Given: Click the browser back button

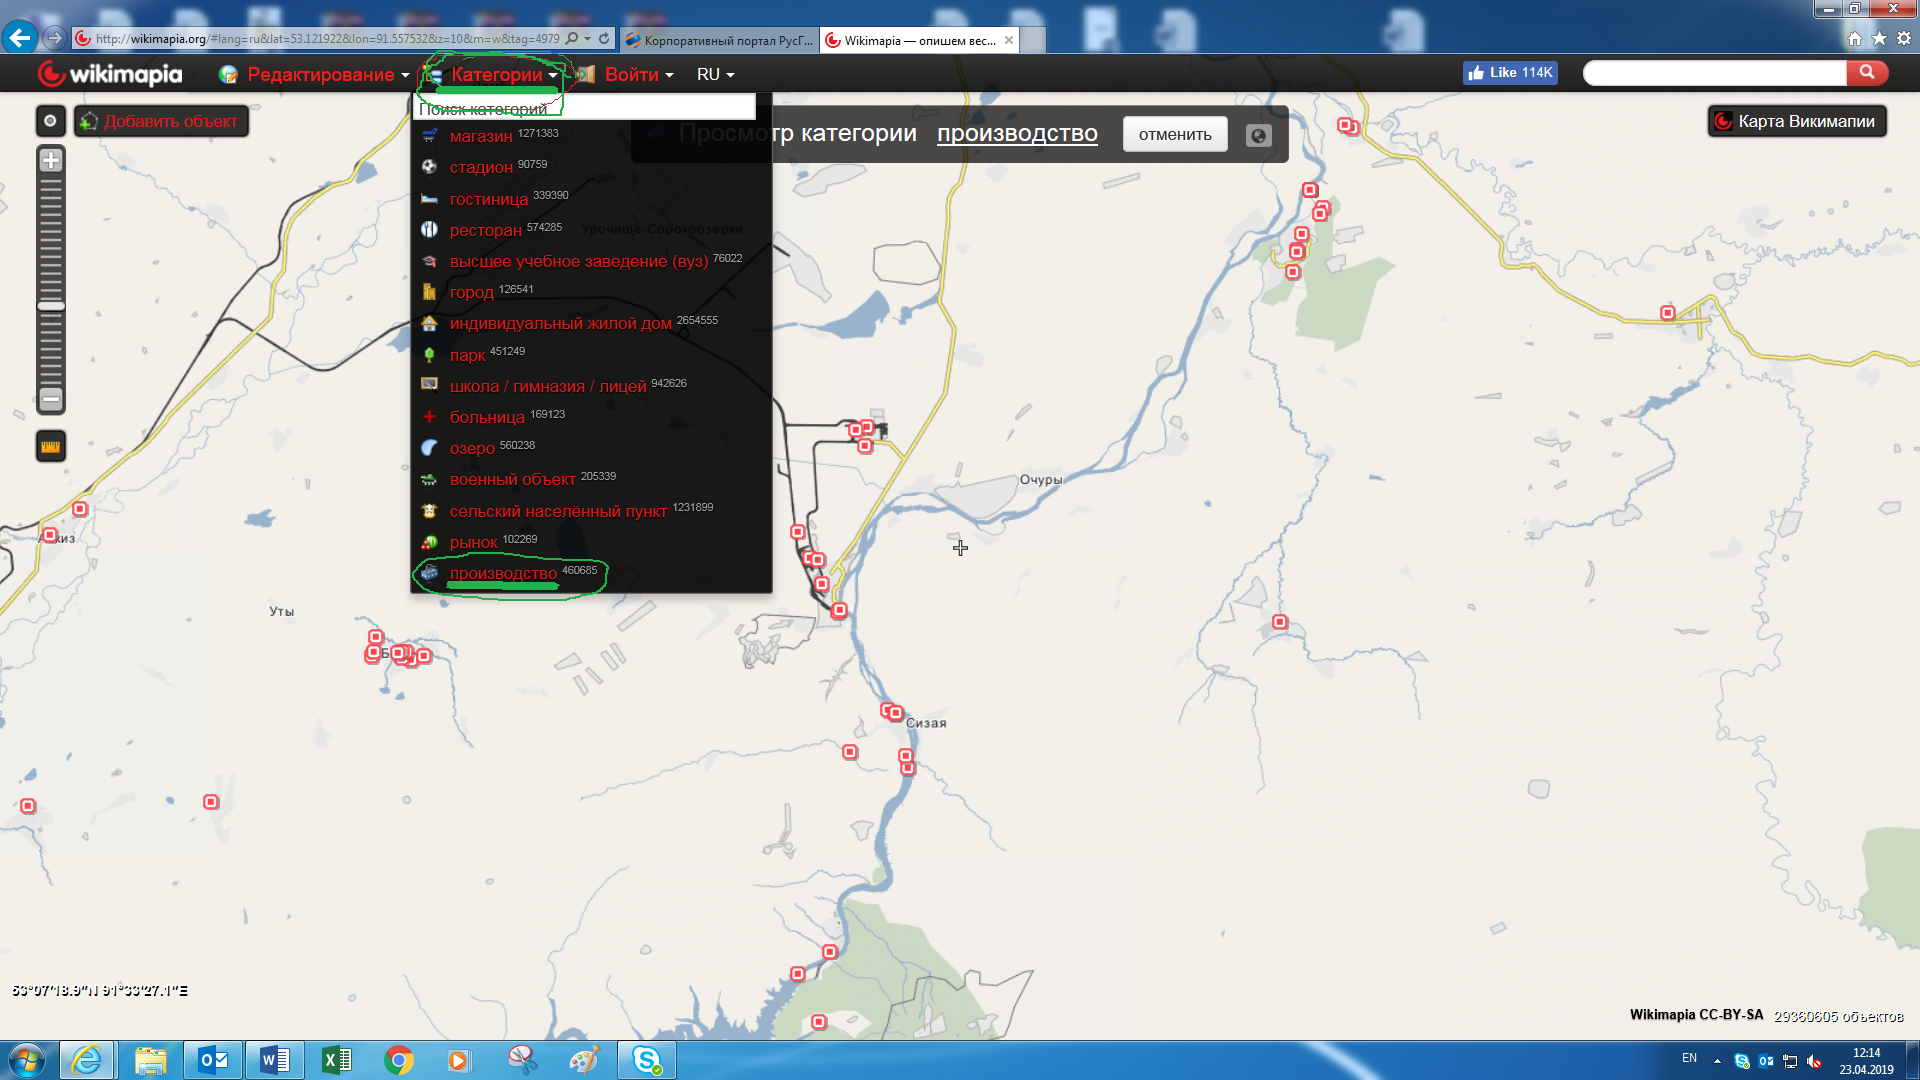Looking at the screenshot, I should (x=20, y=38).
